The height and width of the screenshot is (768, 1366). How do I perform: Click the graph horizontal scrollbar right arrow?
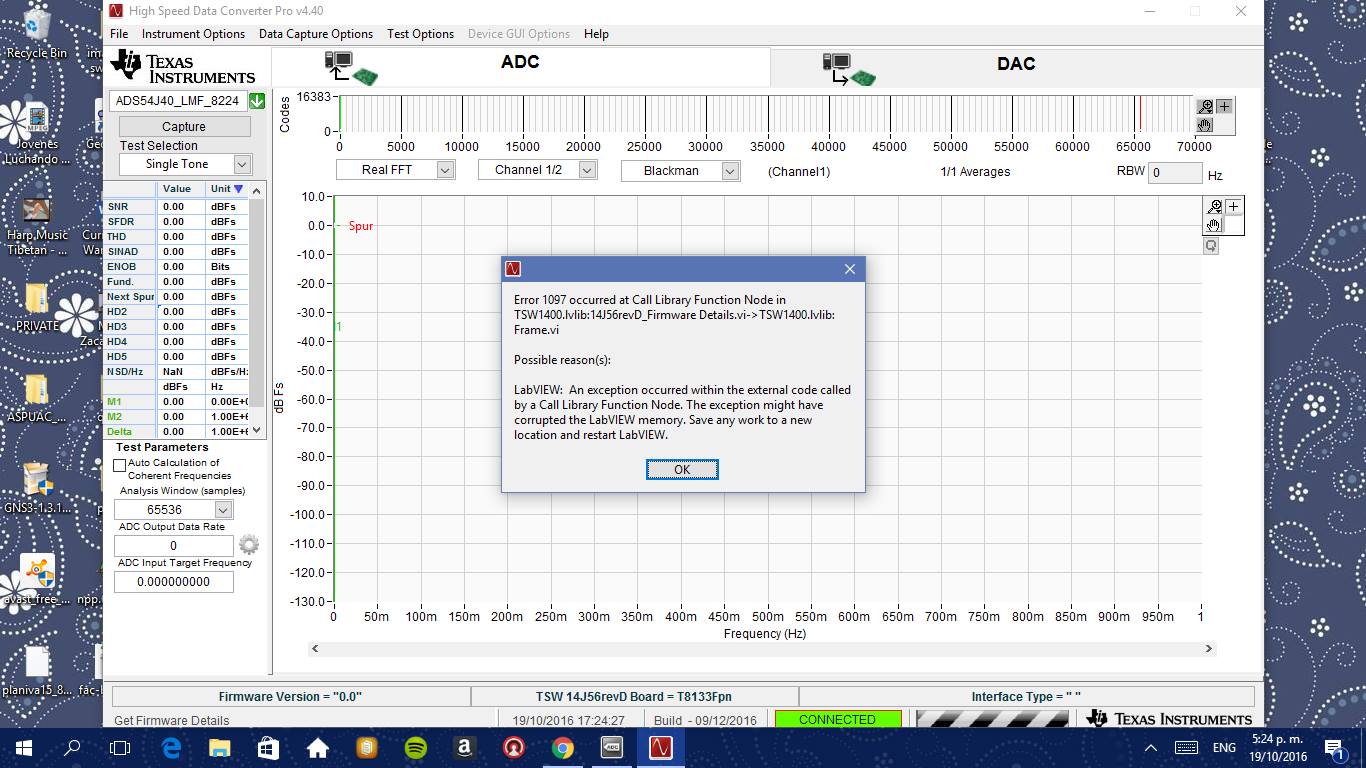pyautogui.click(x=1208, y=648)
